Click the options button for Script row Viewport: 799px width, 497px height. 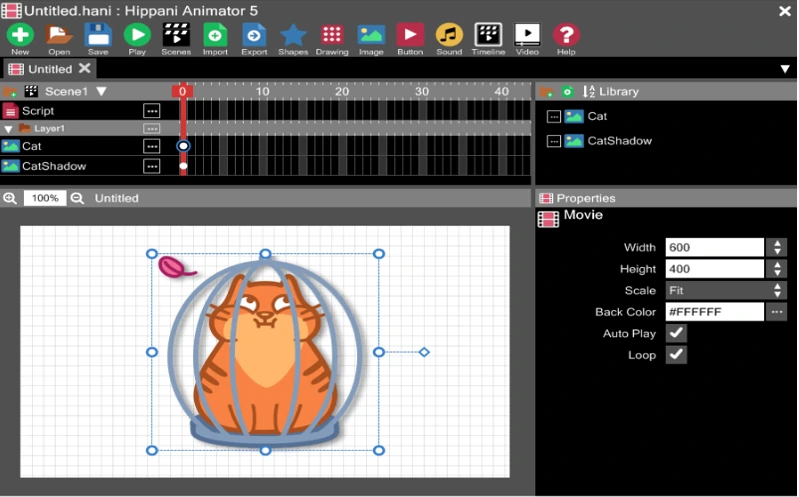pos(152,111)
